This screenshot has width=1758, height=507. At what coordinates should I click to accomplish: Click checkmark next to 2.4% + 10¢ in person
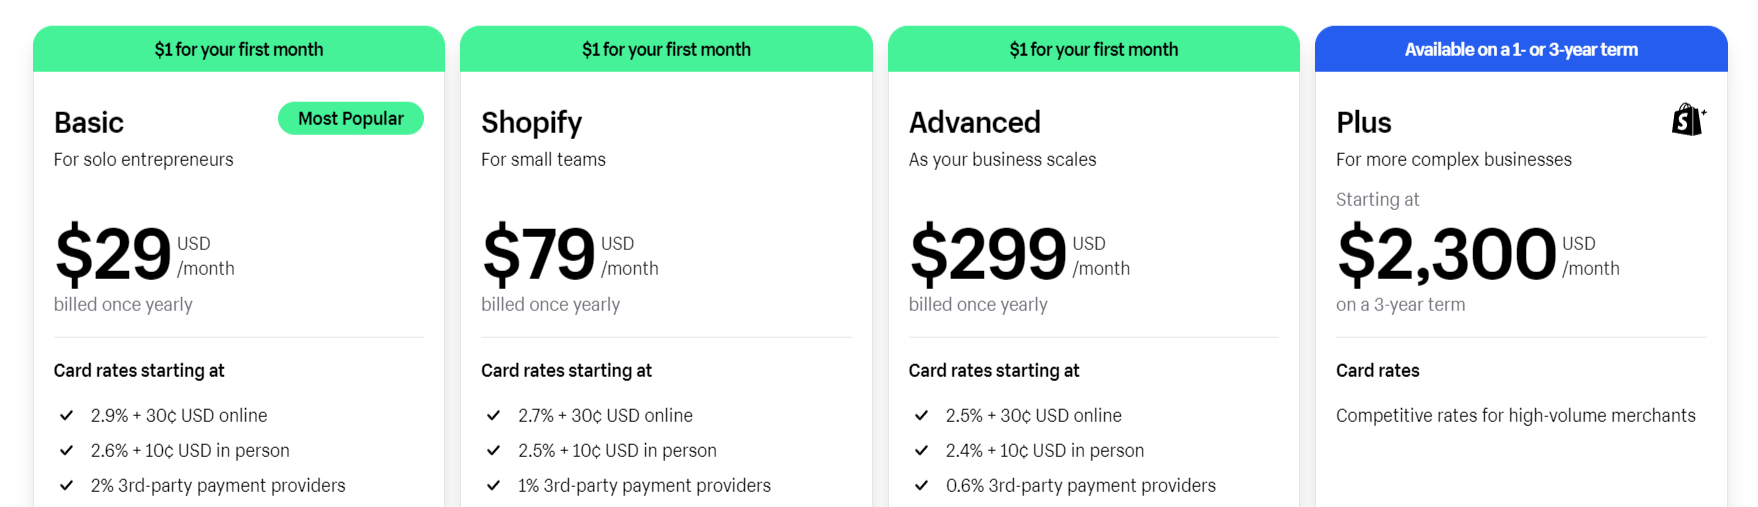921,450
